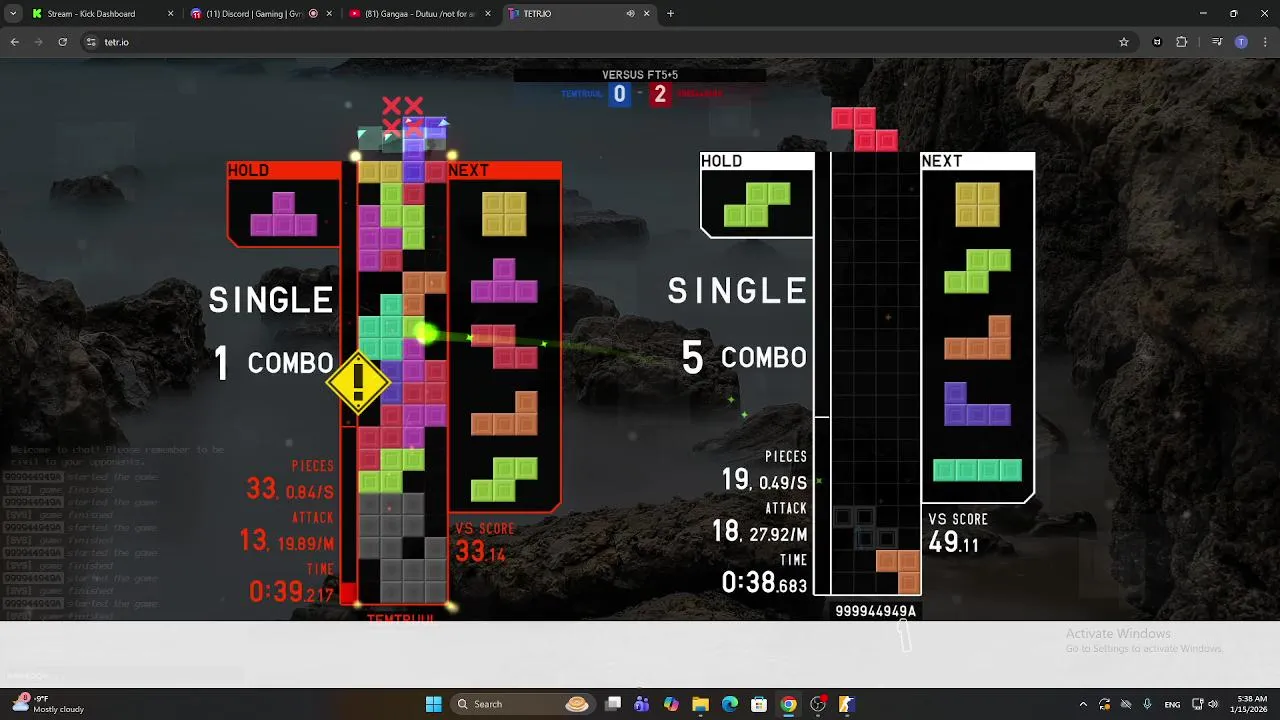The width and height of the screenshot is (1280, 720).
Task: Click the right player's 5 COMBO text
Action: 744,358
